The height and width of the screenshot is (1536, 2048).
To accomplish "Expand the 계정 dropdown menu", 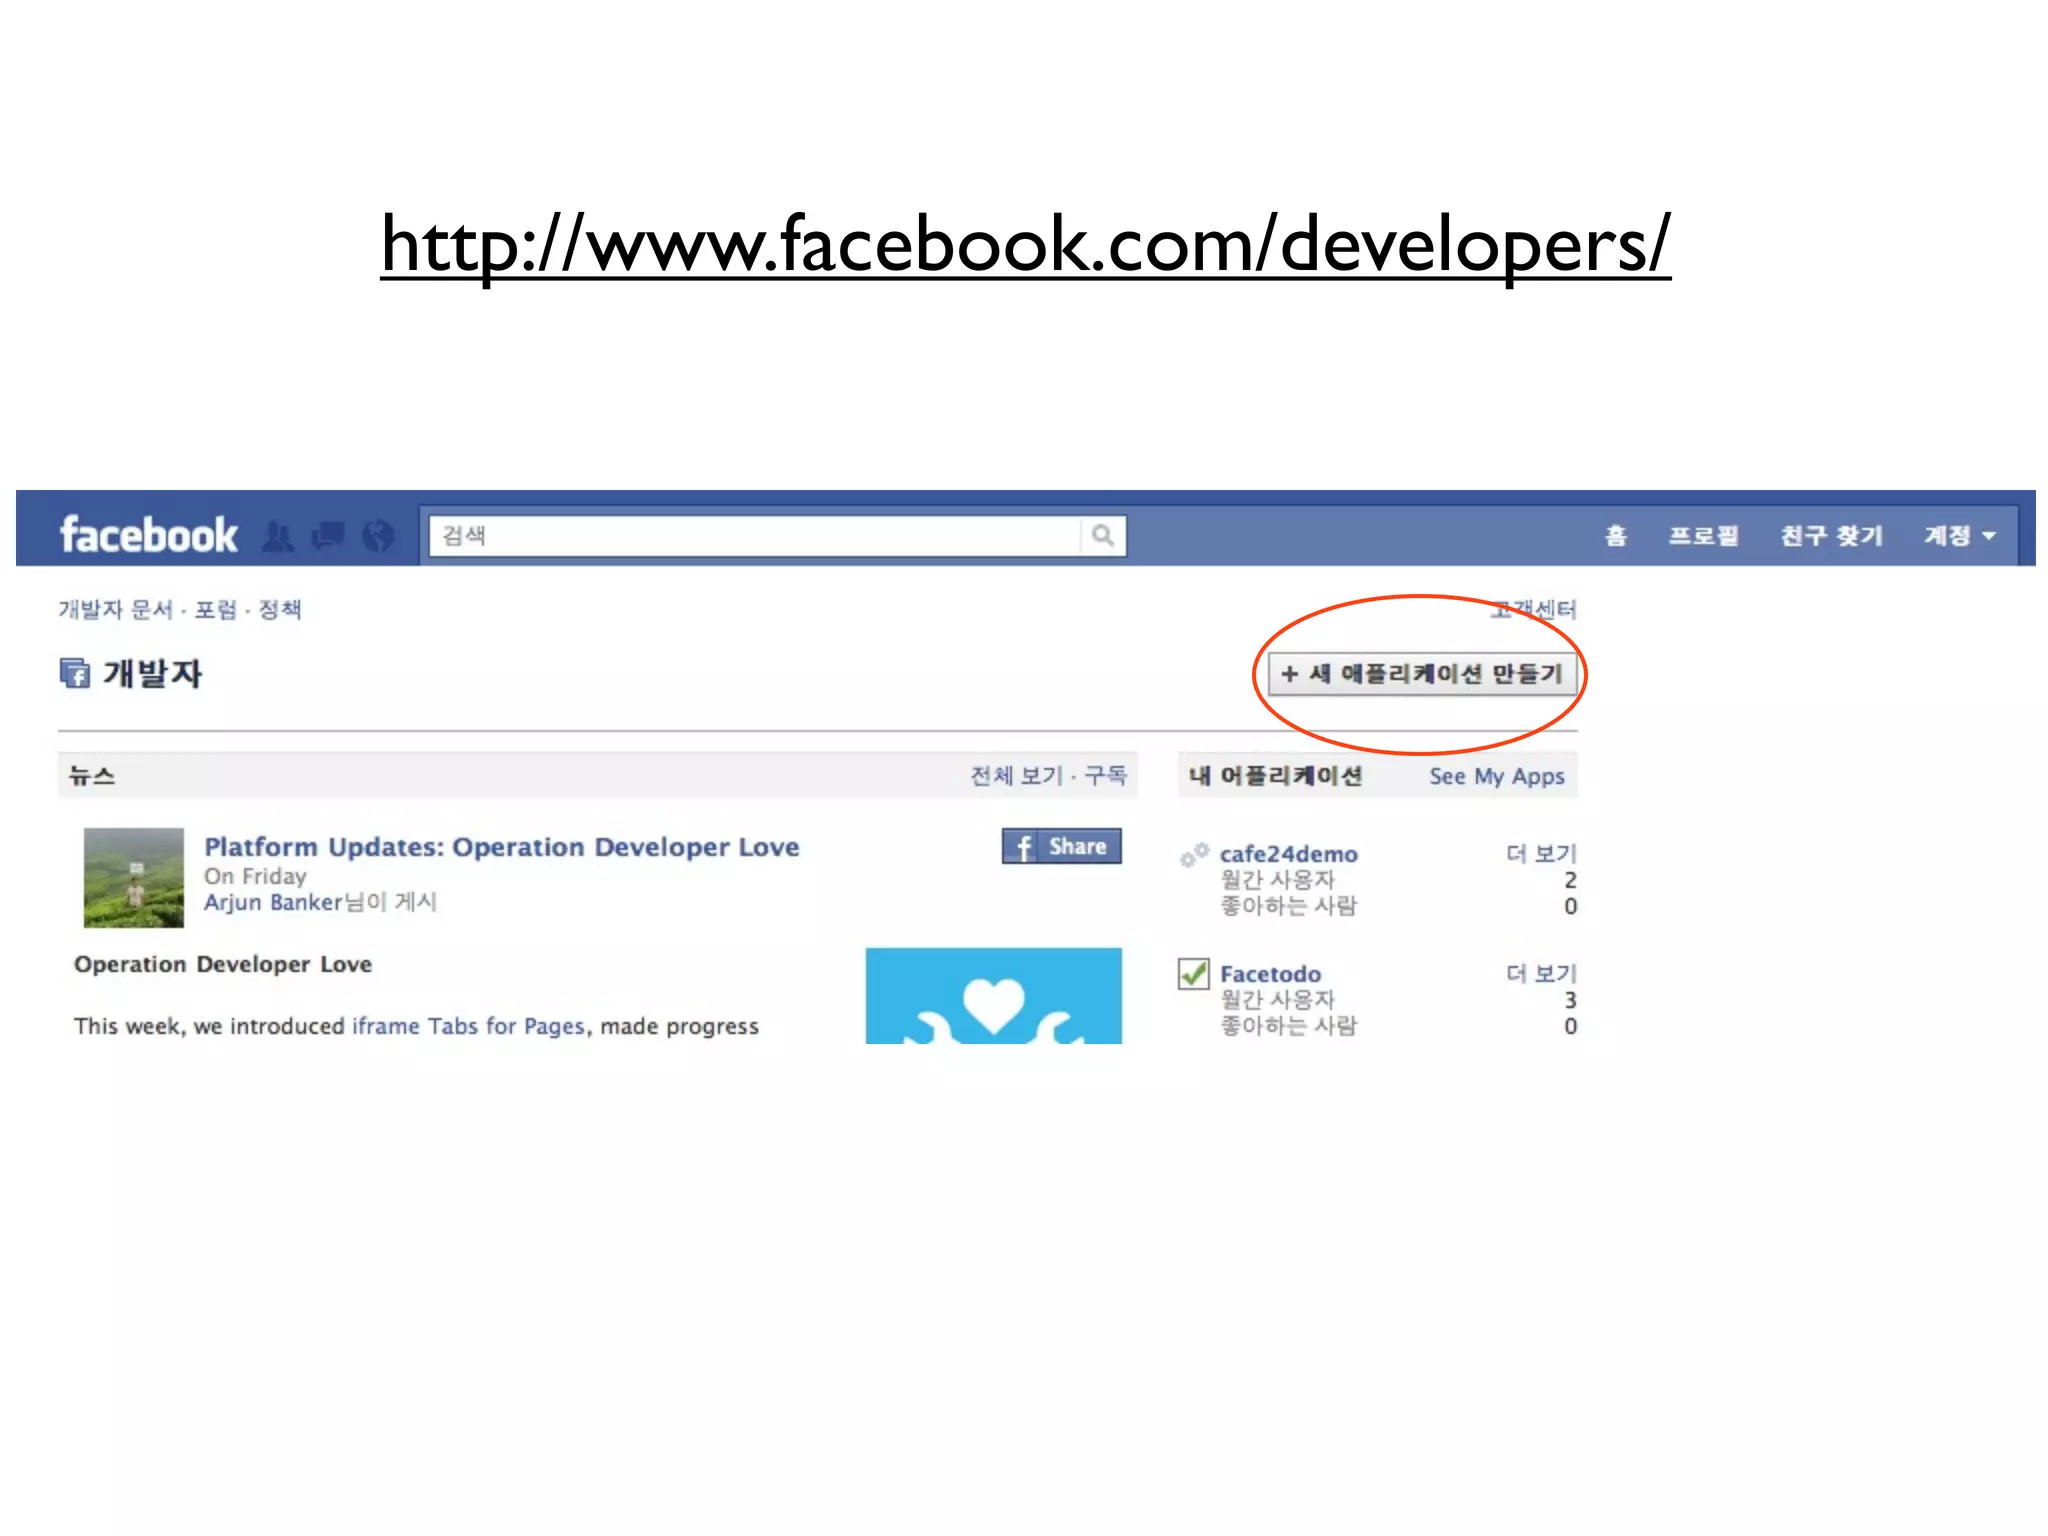I will 1960,536.
